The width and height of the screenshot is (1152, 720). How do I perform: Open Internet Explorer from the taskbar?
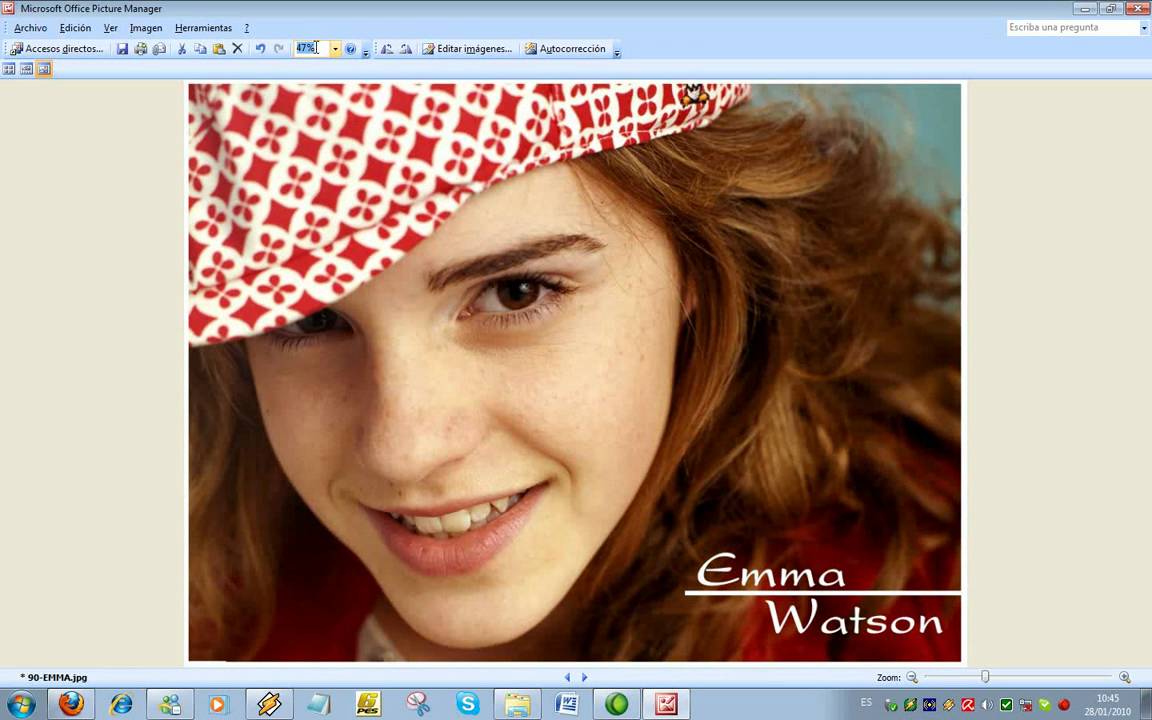120,705
